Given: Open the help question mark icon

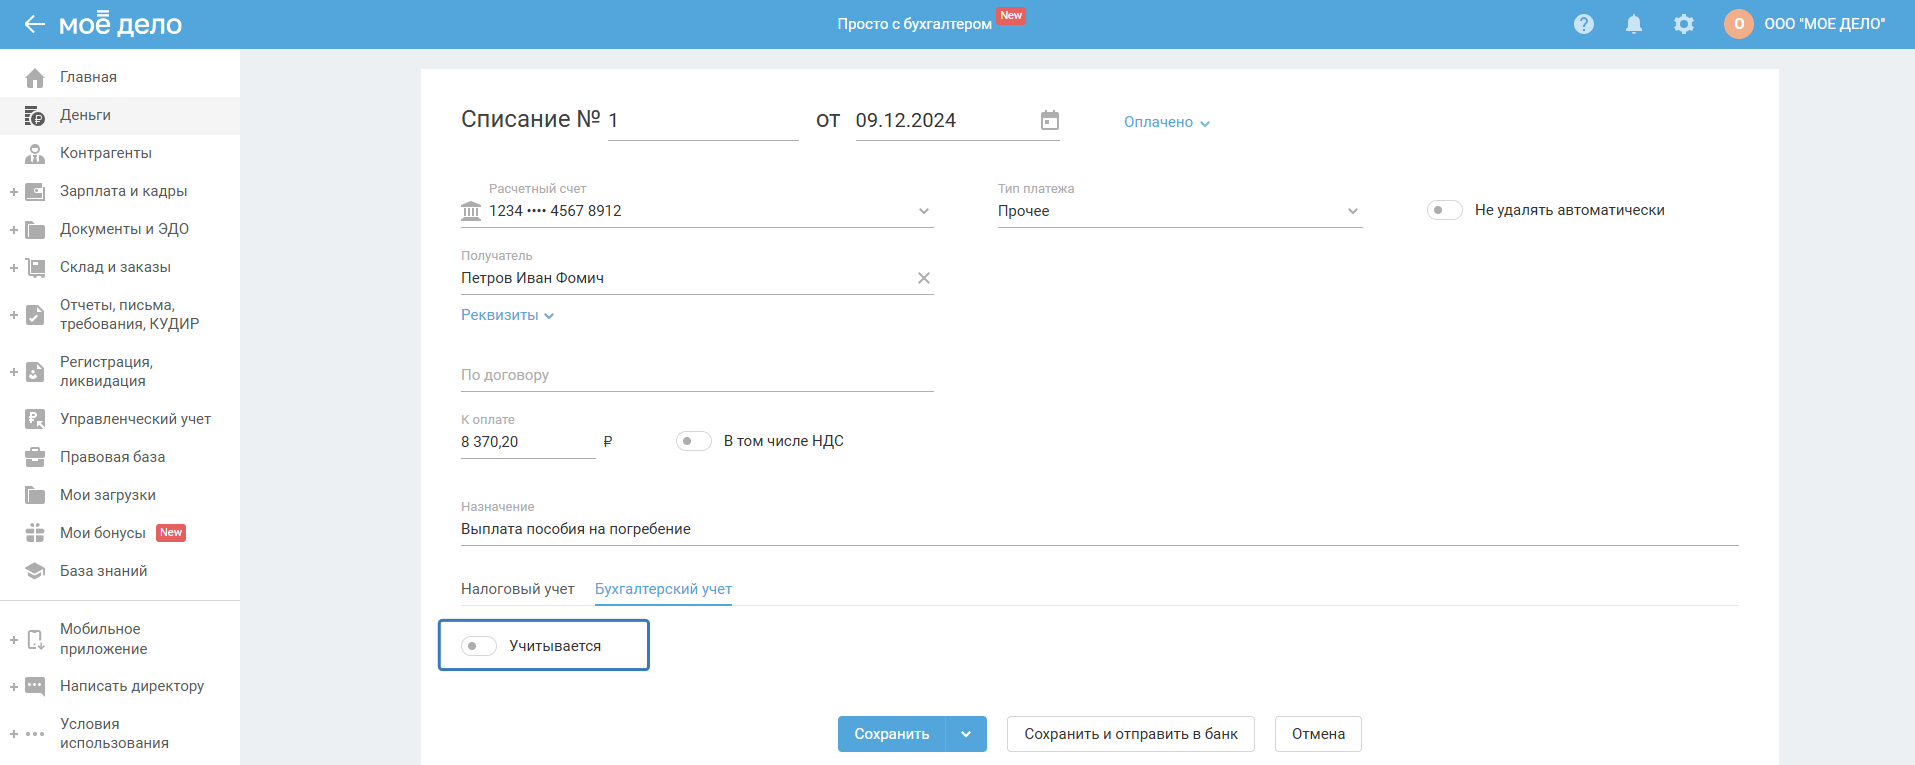Looking at the screenshot, I should click(x=1583, y=24).
